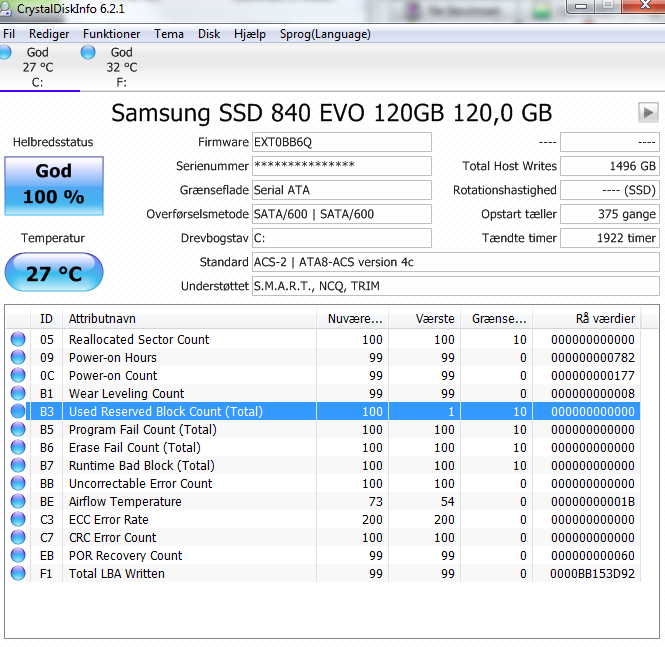Screen dimensions: 665x647
Task: Click status orb for Airflow Temperature
Action: click(x=18, y=501)
